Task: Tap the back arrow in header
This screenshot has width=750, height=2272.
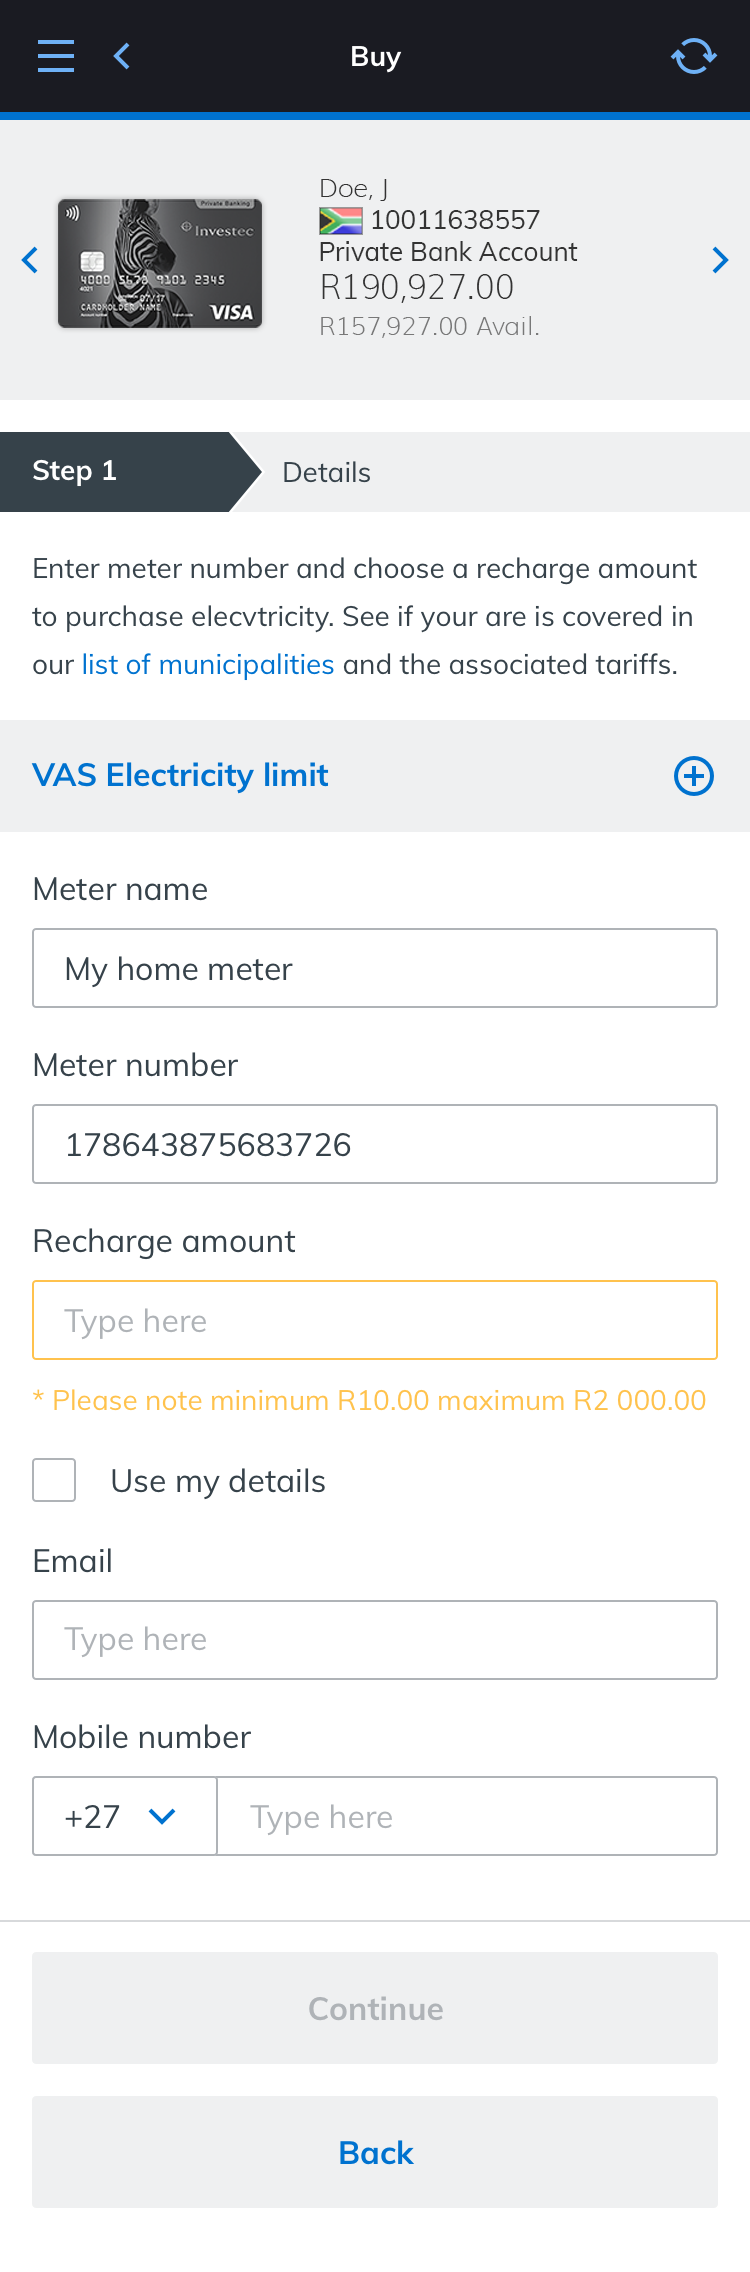Action: tap(122, 56)
